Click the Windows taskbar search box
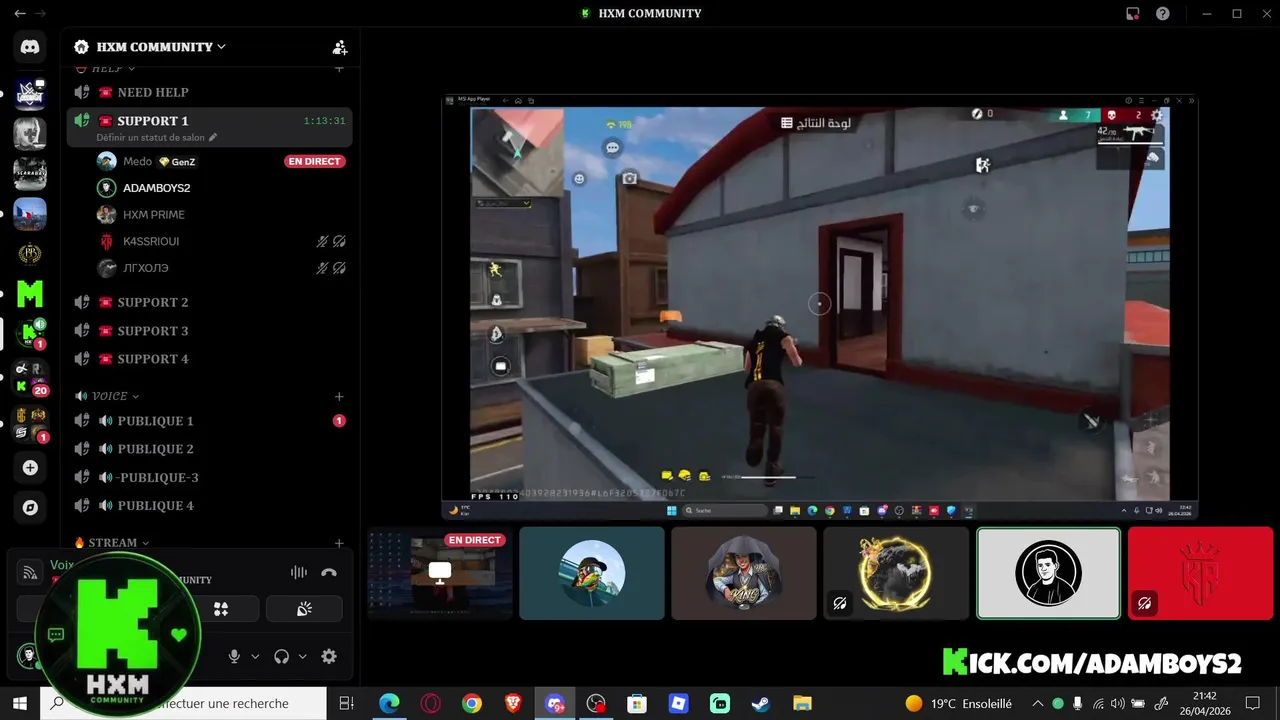Viewport: 1280px width, 720px height. (x=182, y=703)
